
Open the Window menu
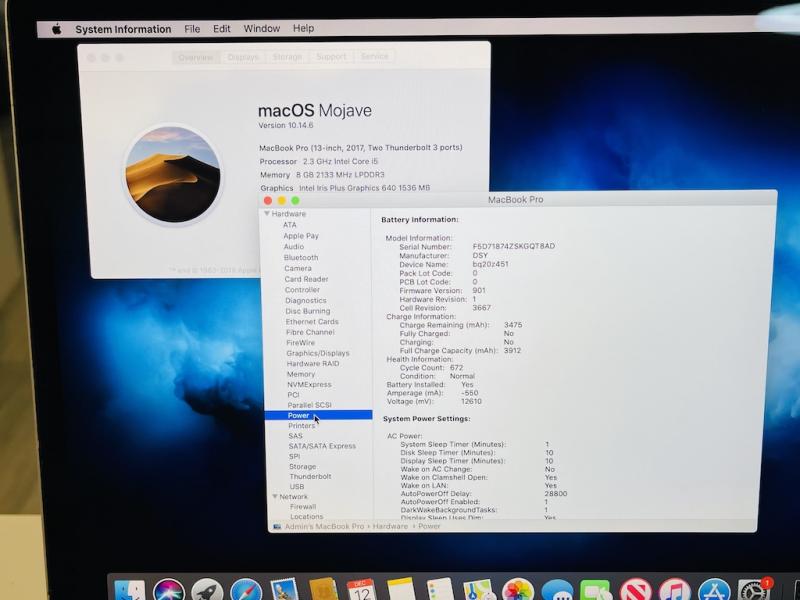(x=262, y=29)
